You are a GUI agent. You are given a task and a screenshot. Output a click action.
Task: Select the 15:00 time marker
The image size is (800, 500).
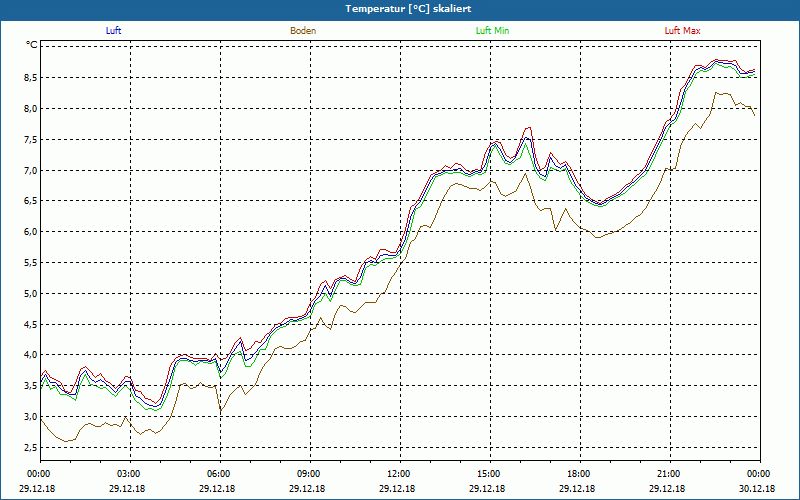[x=489, y=474]
